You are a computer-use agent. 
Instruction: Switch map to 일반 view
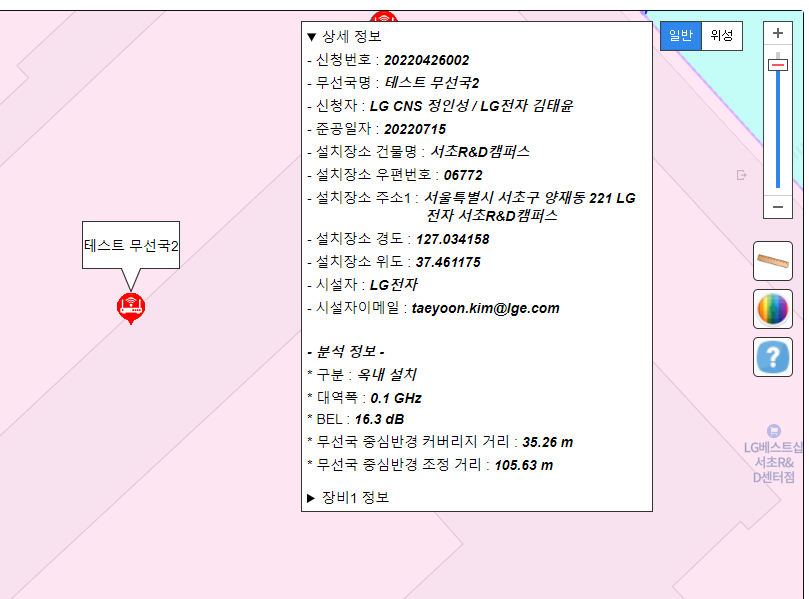(x=680, y=35)
